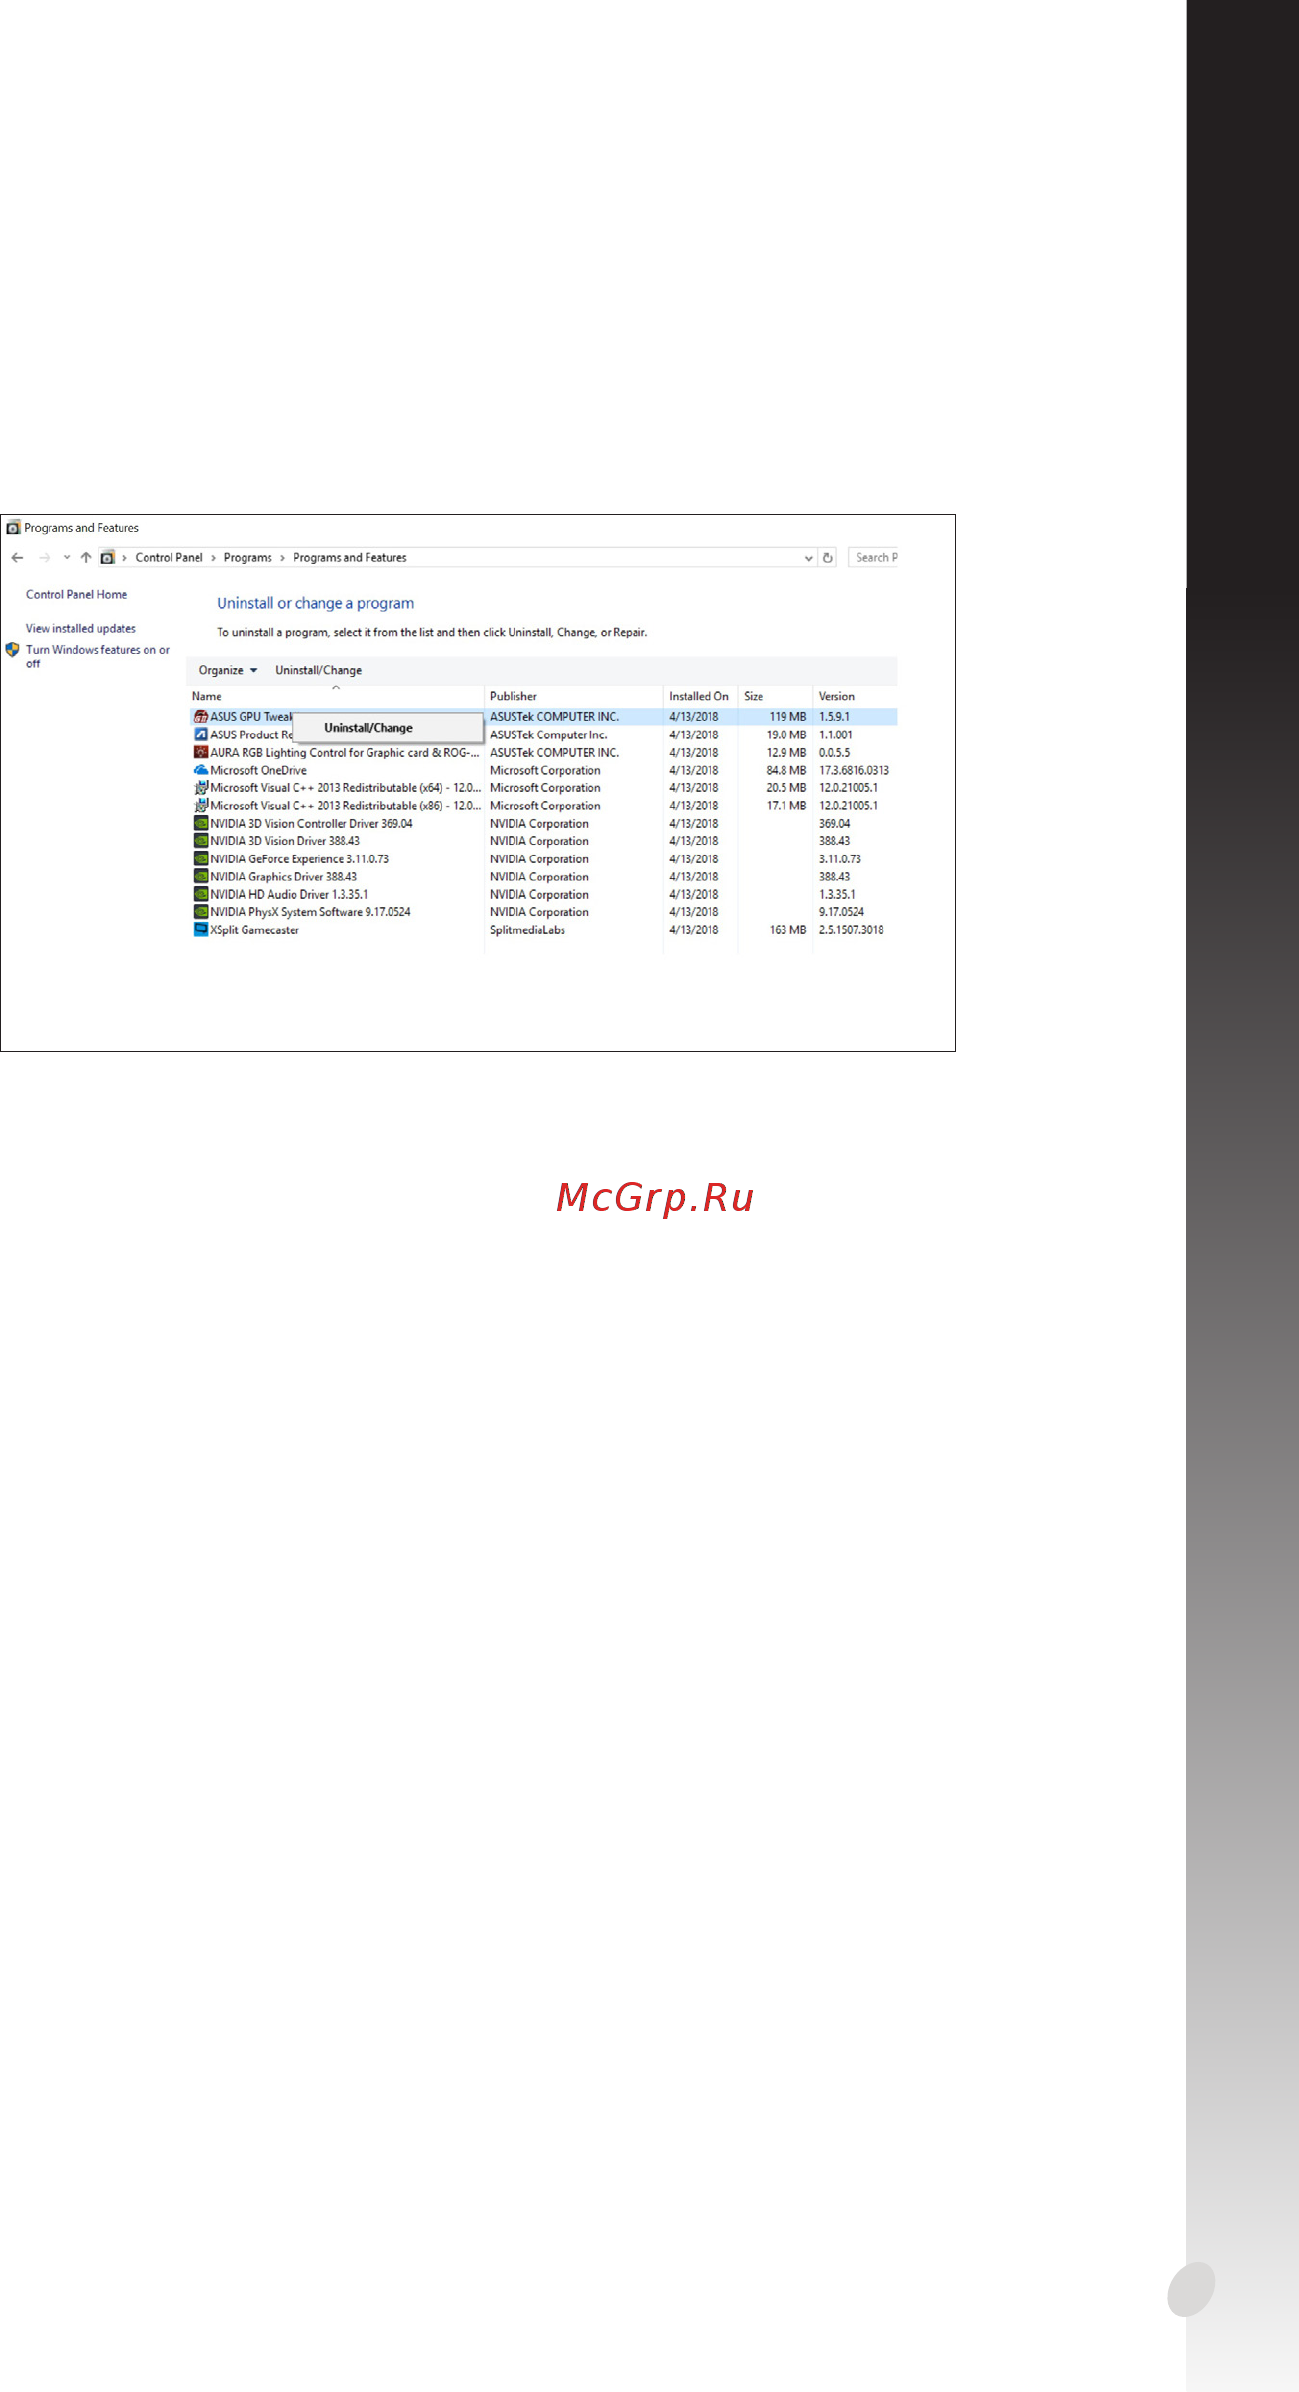Viewport: 1299px width, 2392px height.
Task: Click the Microsoft OneDrive cloud icon
Action: point(201,771)
